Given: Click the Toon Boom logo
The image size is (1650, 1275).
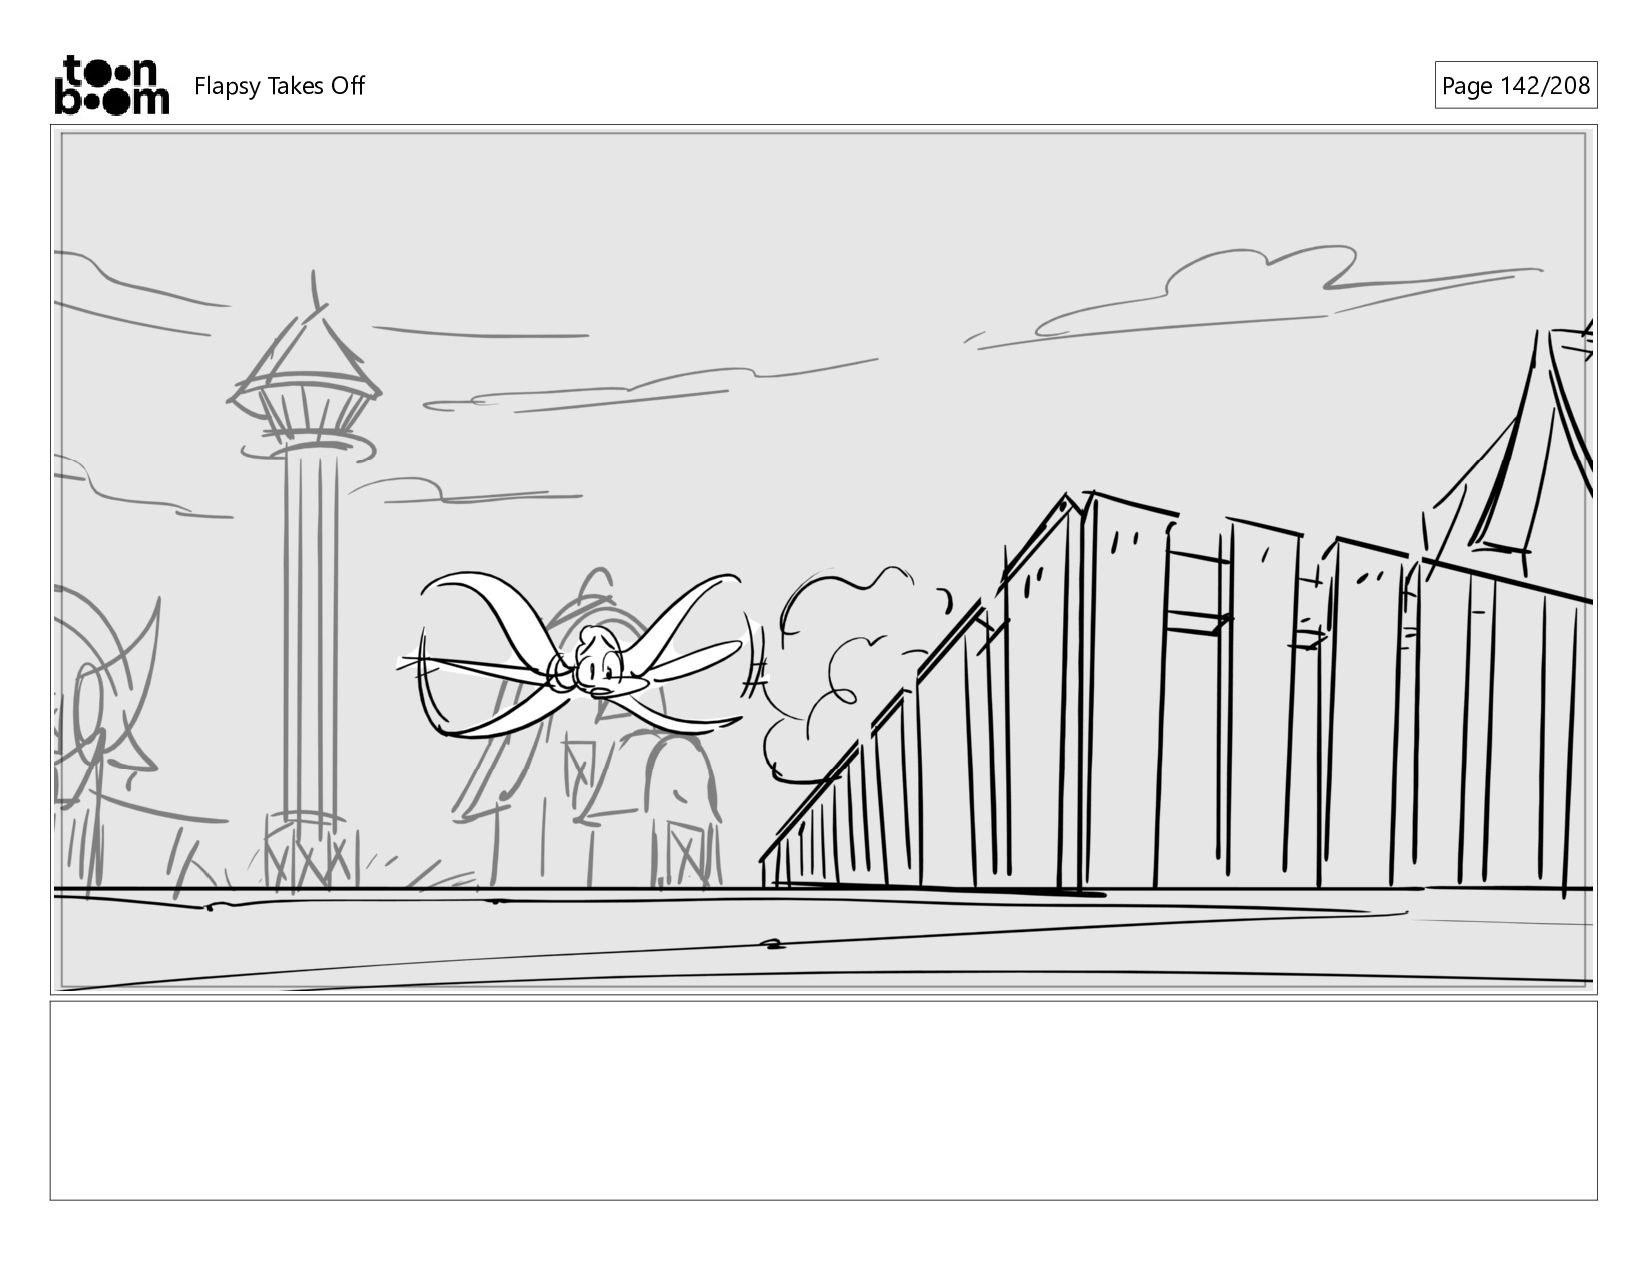Looking at the screenshot, I should pos(111,85).
